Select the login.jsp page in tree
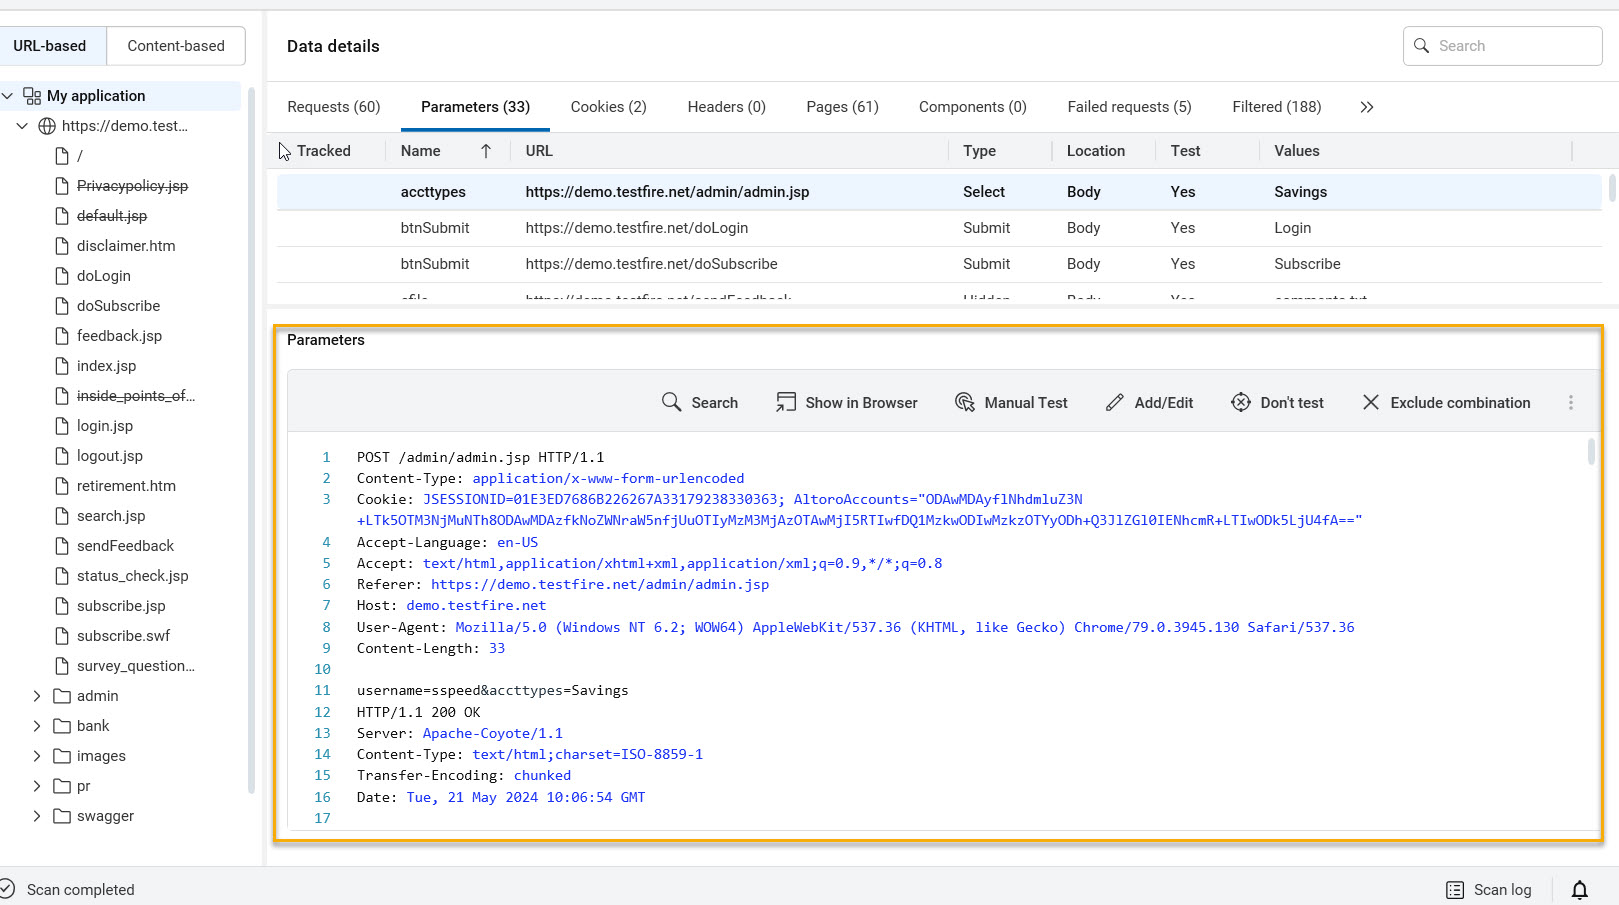This screenshot has height=905, width=1619. (x=105, y=426)
